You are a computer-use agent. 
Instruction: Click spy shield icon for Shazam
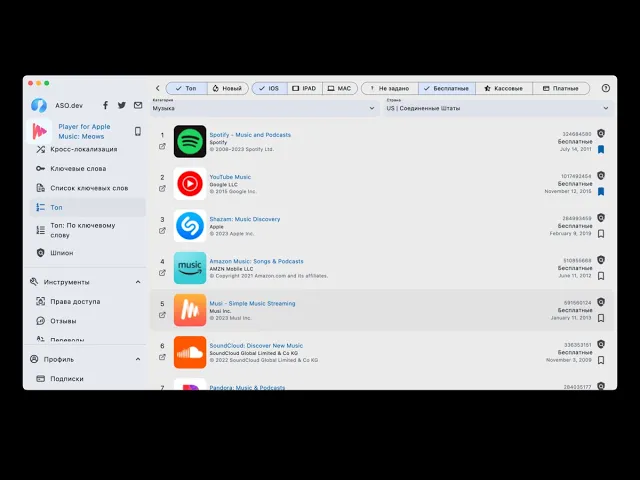(601, 218)
